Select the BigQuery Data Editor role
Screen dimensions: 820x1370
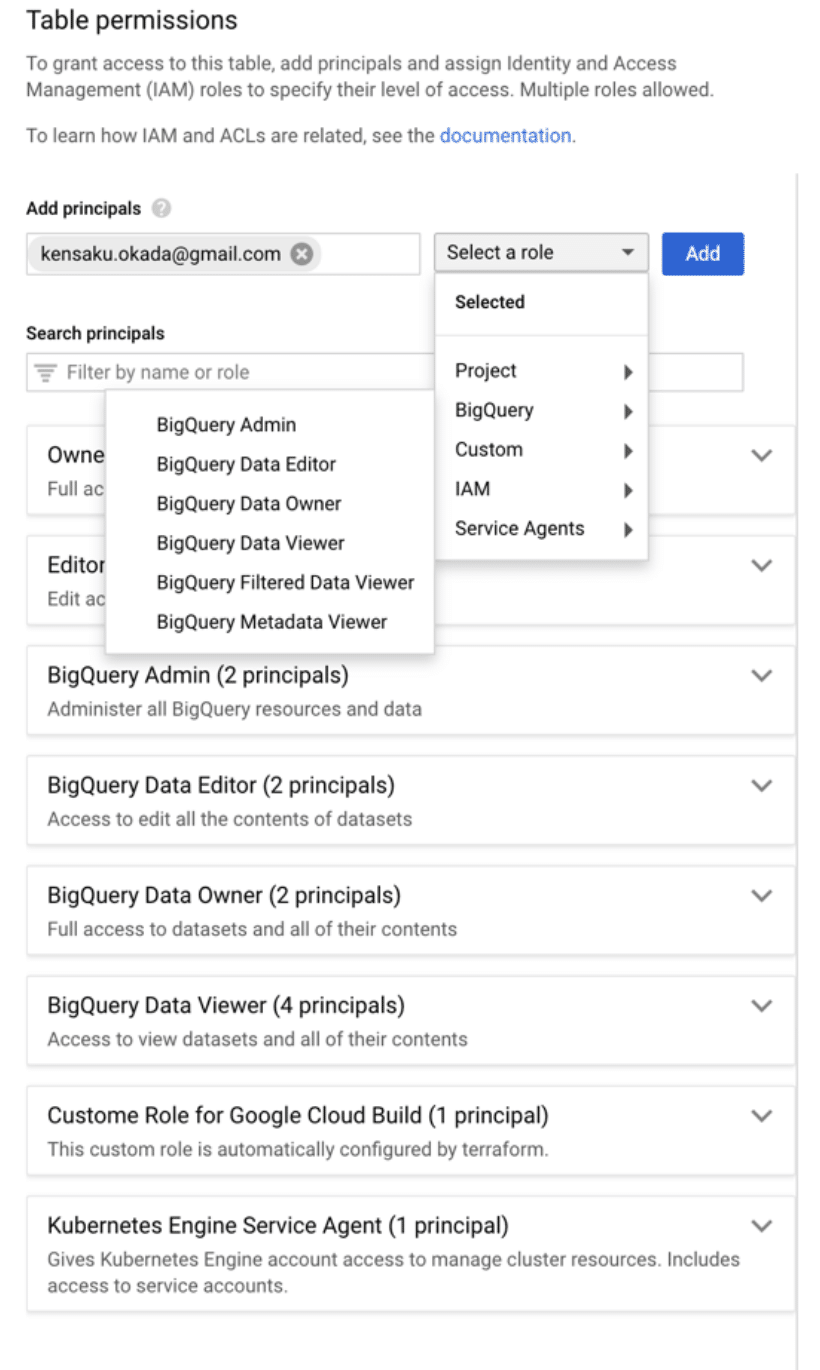246,464
